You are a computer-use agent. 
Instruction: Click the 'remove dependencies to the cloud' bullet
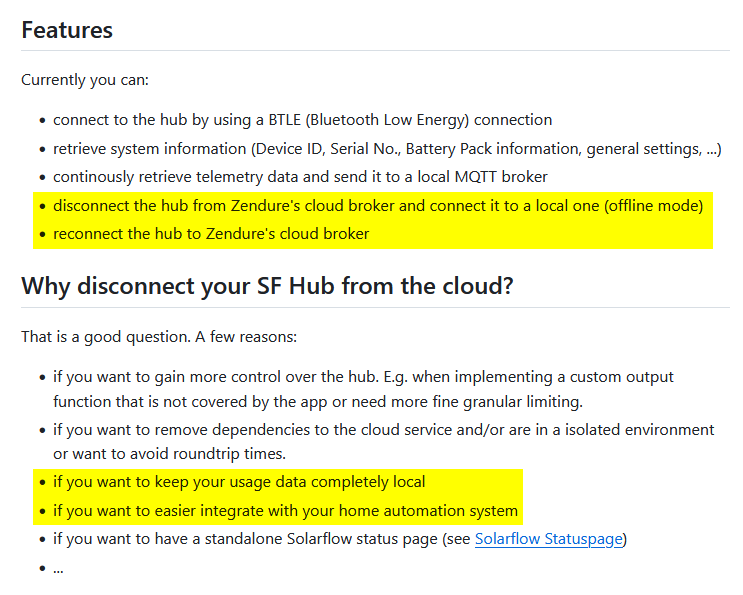click(383, 429)
